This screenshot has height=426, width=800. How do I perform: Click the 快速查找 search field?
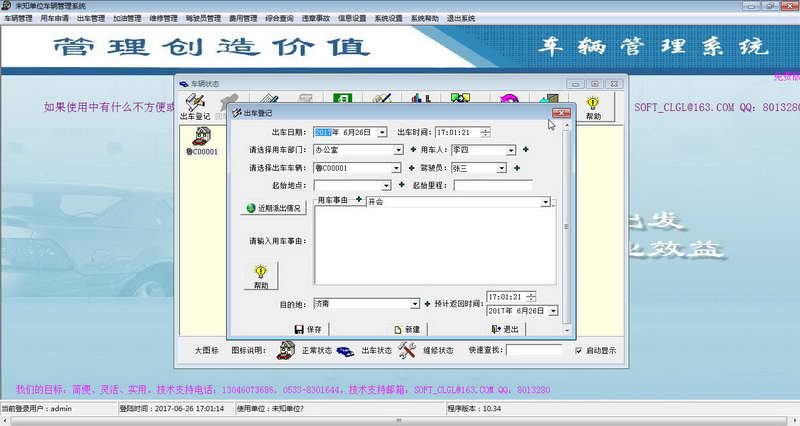tap(534, 350)
